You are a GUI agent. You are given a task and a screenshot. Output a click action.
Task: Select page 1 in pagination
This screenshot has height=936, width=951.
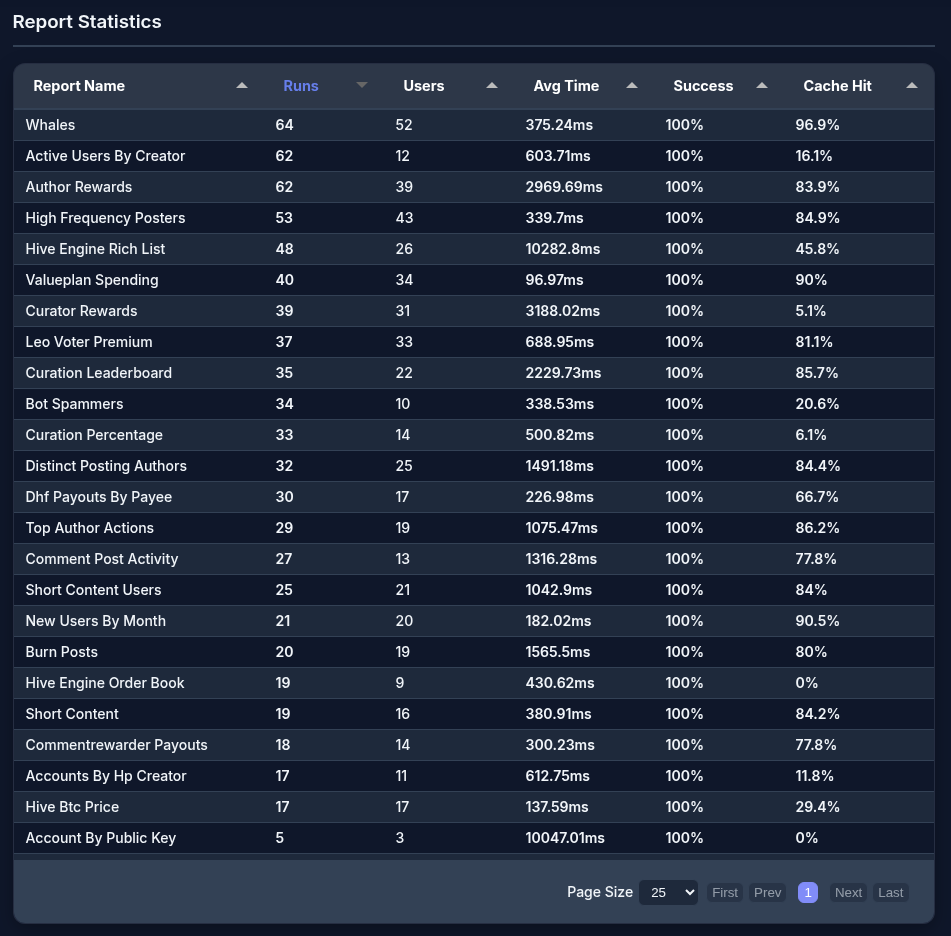point(808,892)
